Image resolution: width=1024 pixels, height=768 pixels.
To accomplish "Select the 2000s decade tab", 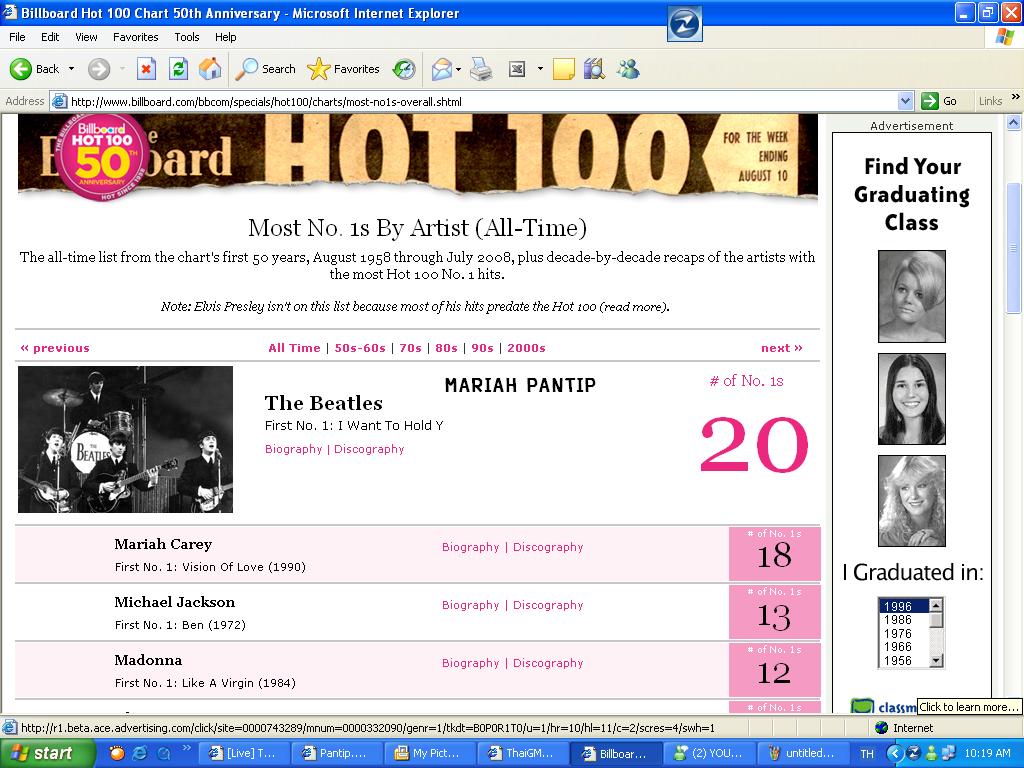I will pyautogui.click(x=526, y=348).
